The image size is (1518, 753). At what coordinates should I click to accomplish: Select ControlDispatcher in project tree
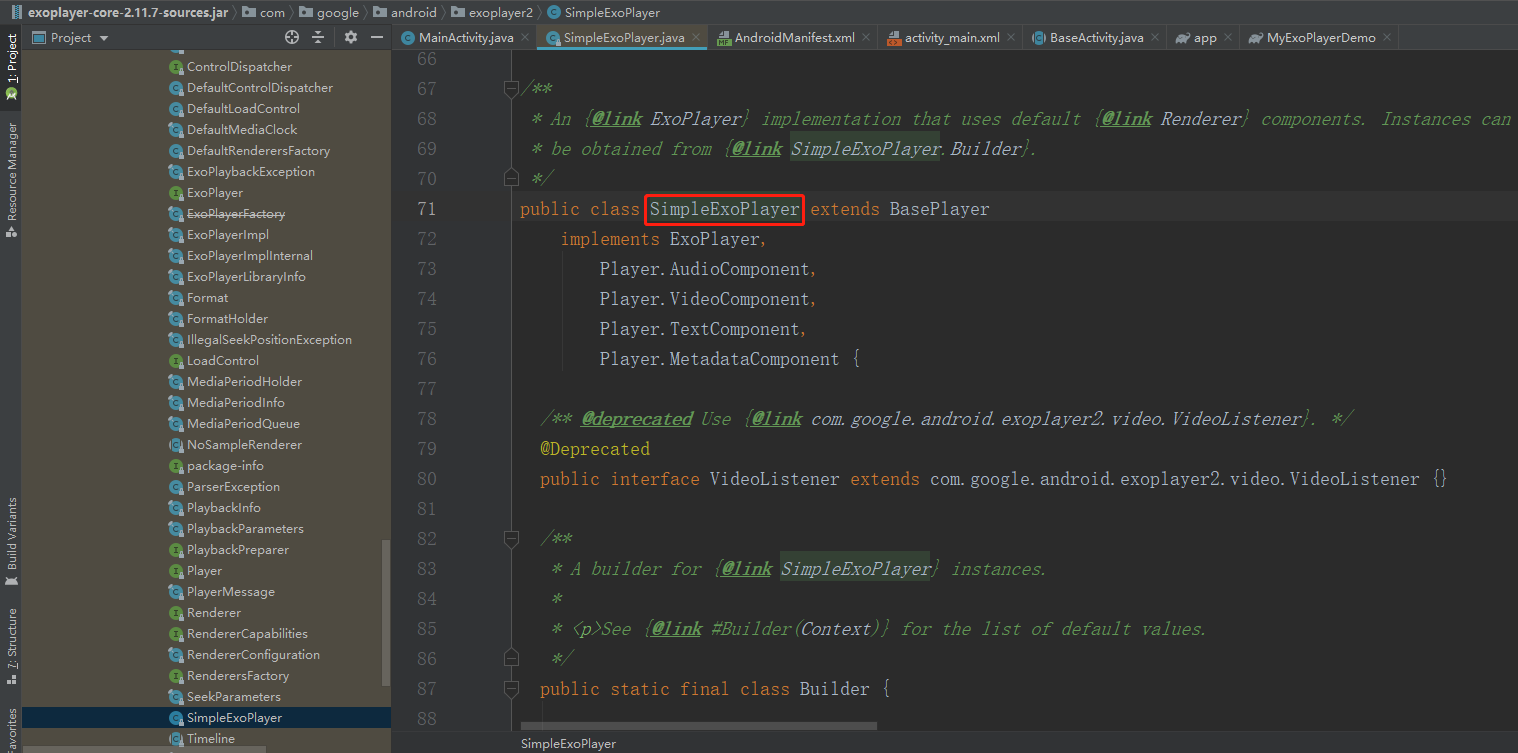(239, 67)
